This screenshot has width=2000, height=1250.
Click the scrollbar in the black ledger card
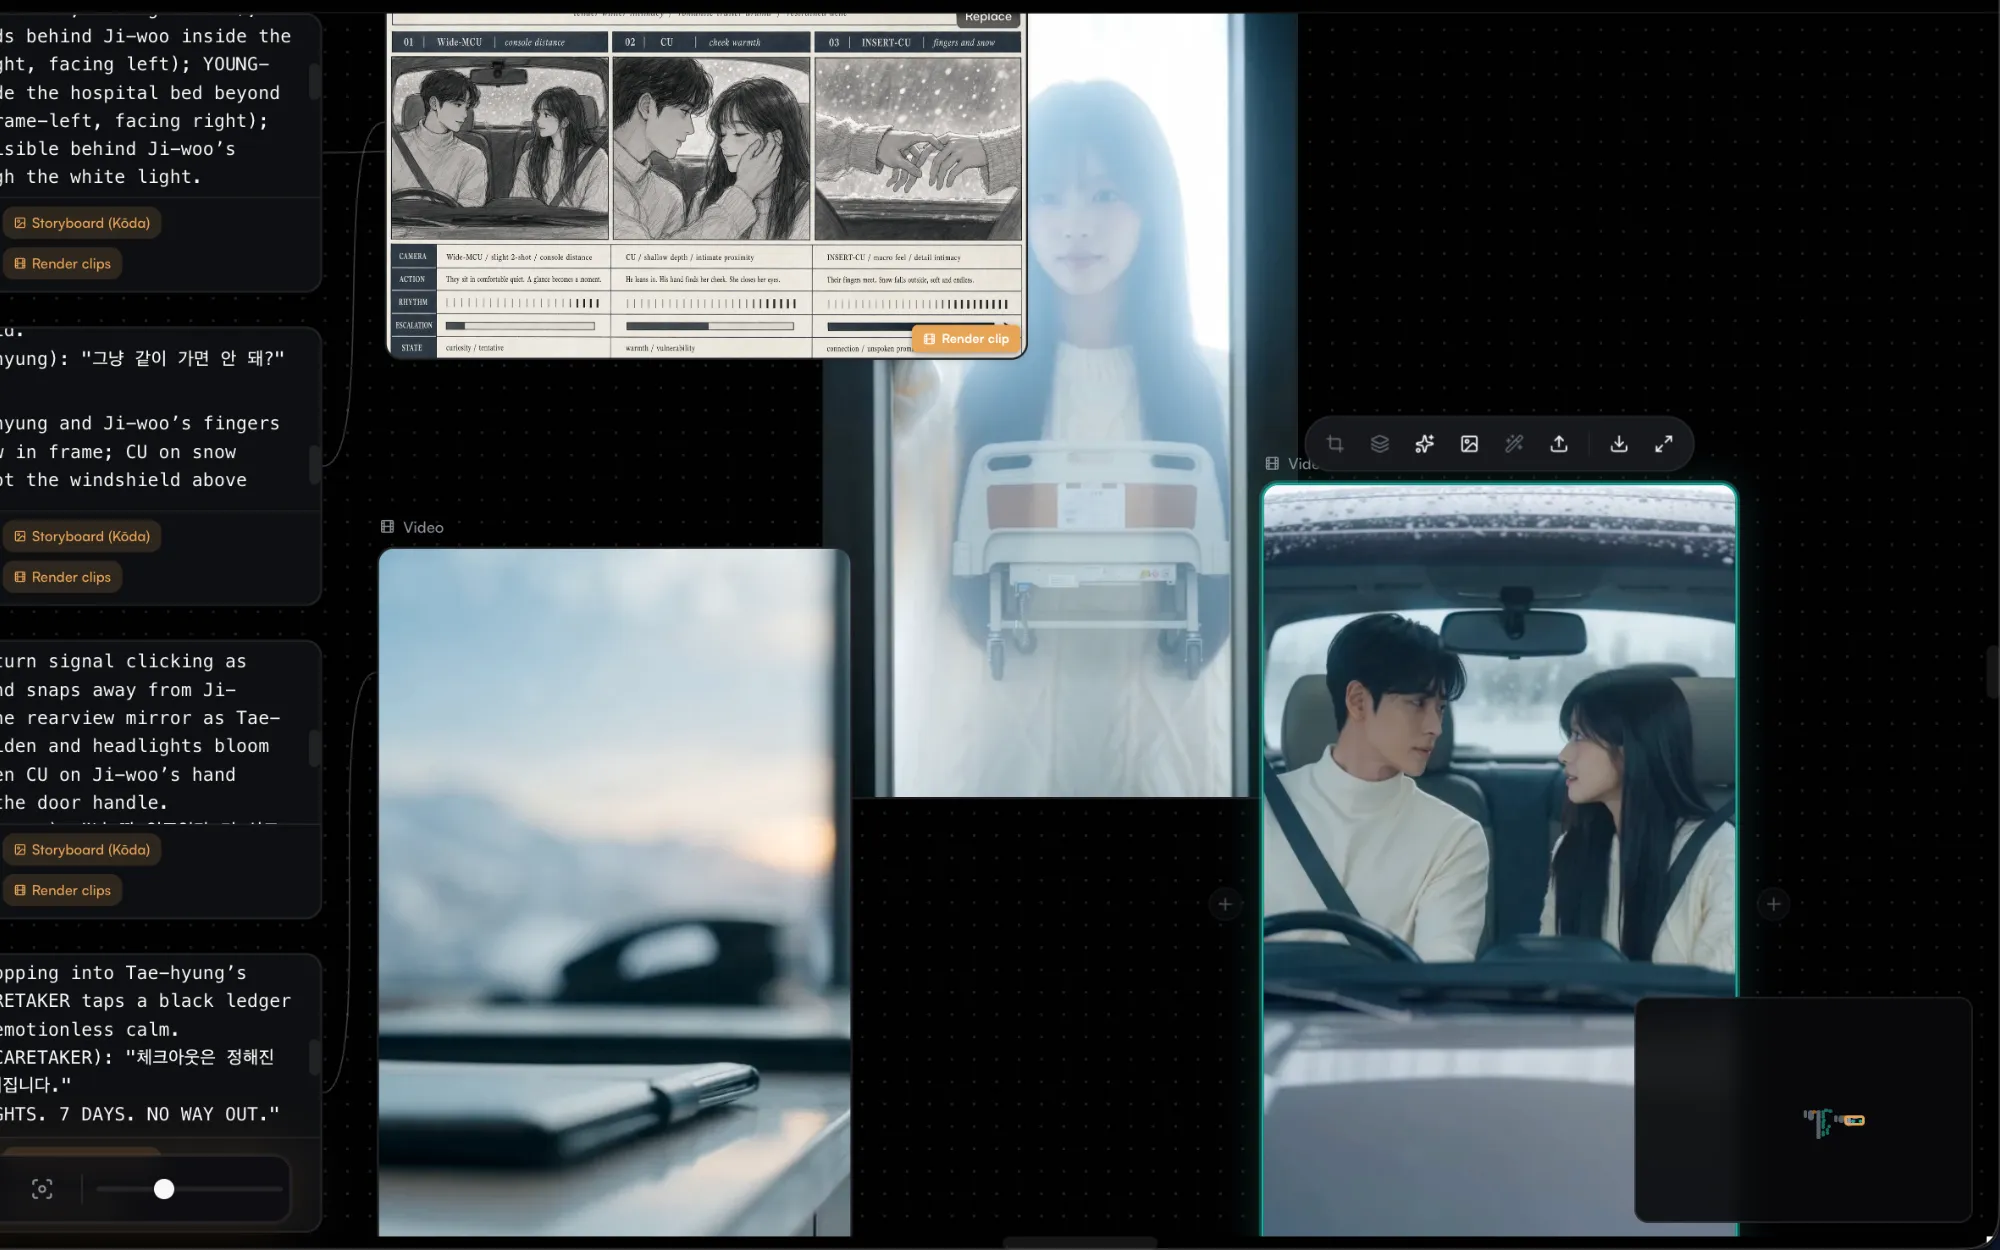tap(314, 1057)
